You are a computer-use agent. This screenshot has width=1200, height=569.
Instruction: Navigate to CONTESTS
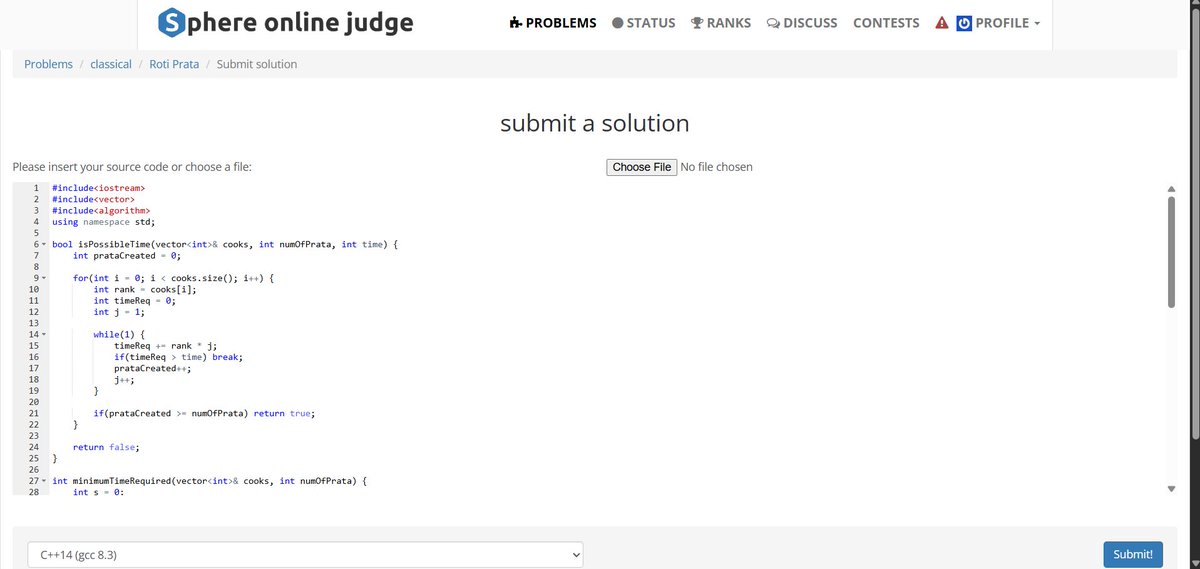pos(886,23)
